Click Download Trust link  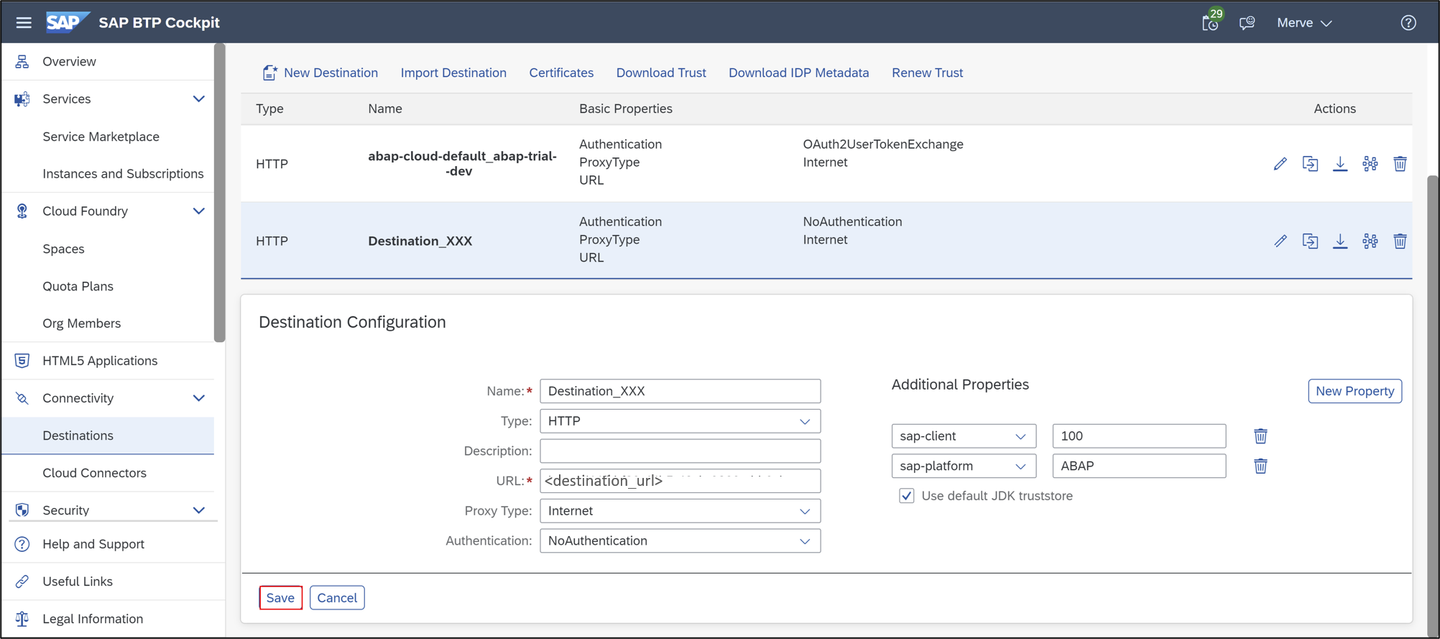pyautogui.click(x=661, y=73)
